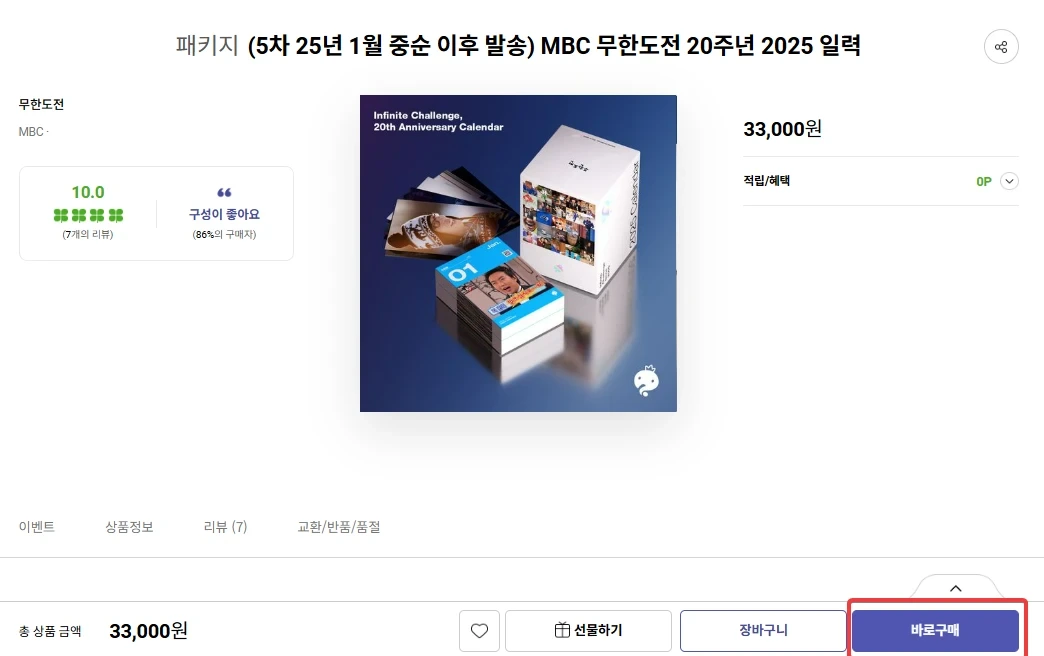Click the 바로구매 buy now button
Viewport: 1044px width, 656px height.
point(935,630)
